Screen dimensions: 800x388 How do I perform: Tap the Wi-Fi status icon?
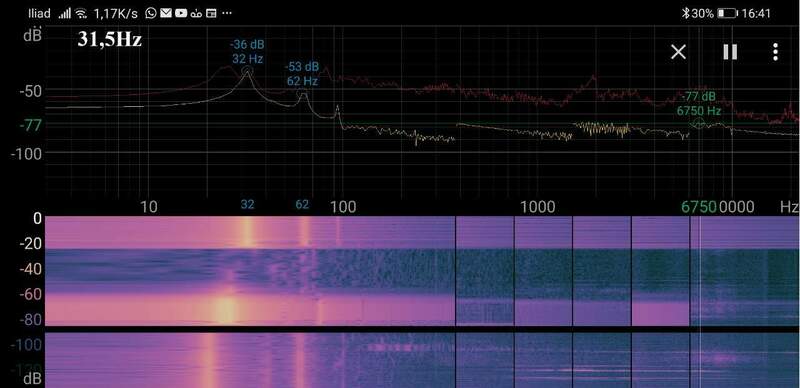point(81,13)
